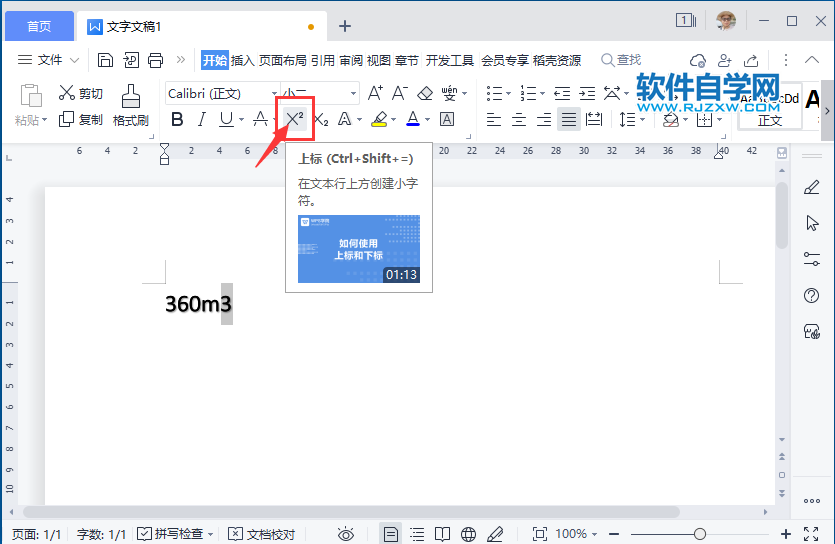Increase font size with A+ icon
Image resolution: width=835 pixels, height=544 pixels.
click(375, 93)
